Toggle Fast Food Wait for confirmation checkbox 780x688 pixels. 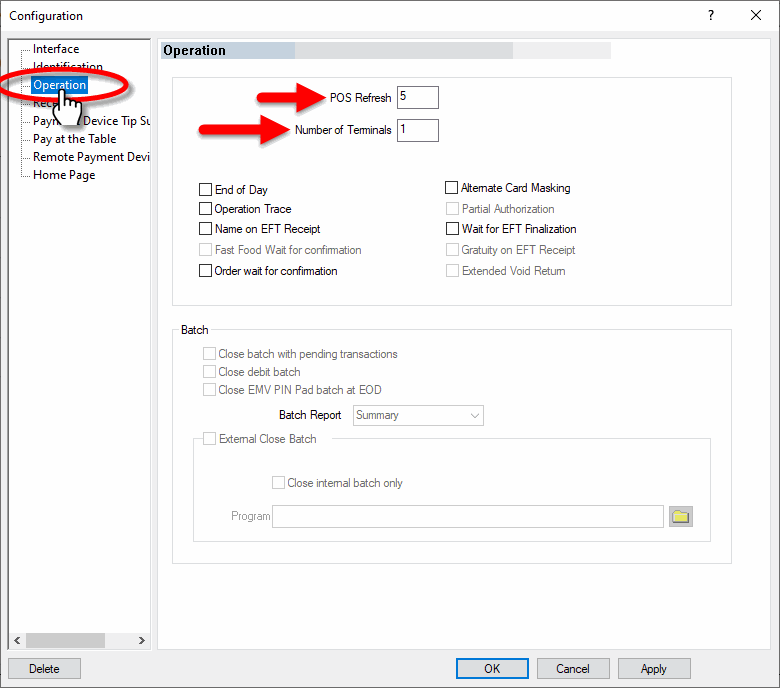pos(205,250)
